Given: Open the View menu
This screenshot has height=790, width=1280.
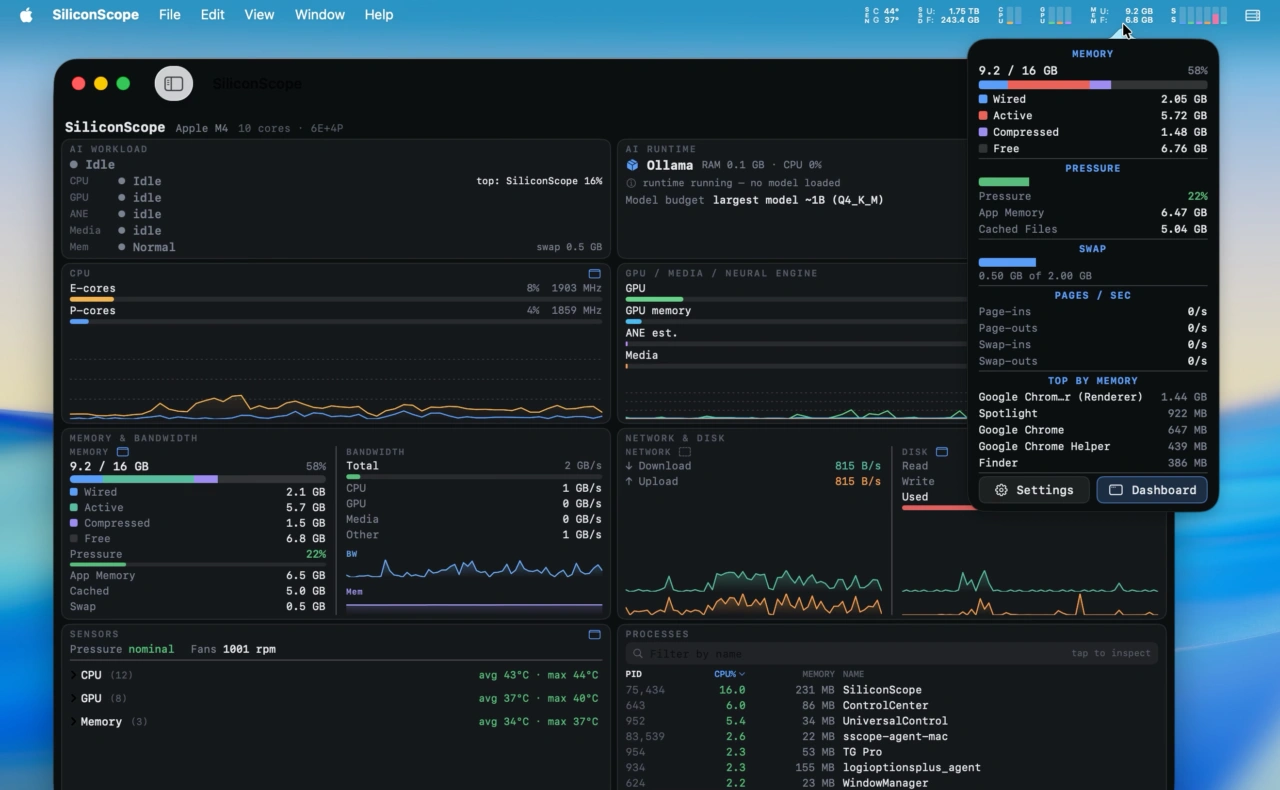Looking at the screenshot, I should pos(259,15).
